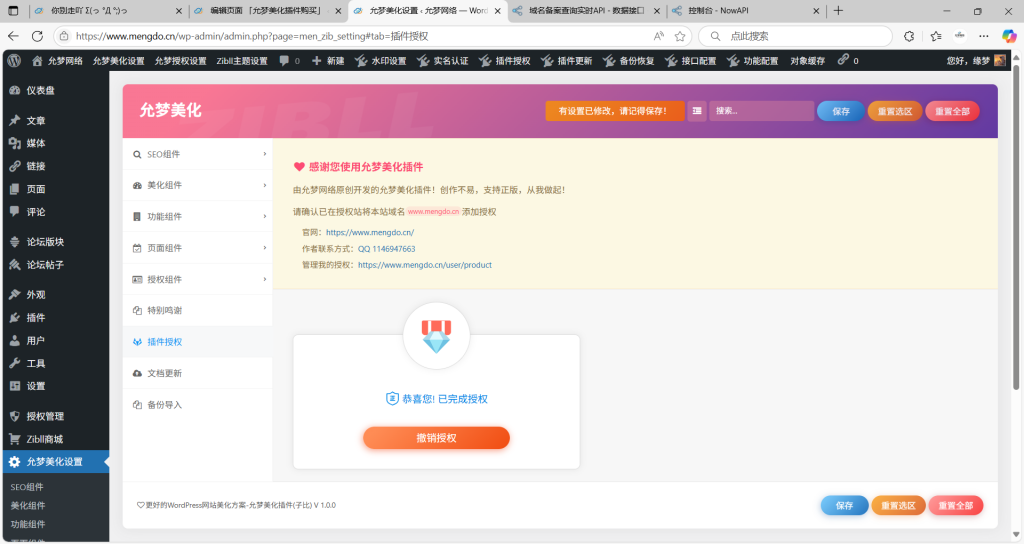Click the browser favorites star in address bar
1024x544 pixels.
click(x=680, y=36)
